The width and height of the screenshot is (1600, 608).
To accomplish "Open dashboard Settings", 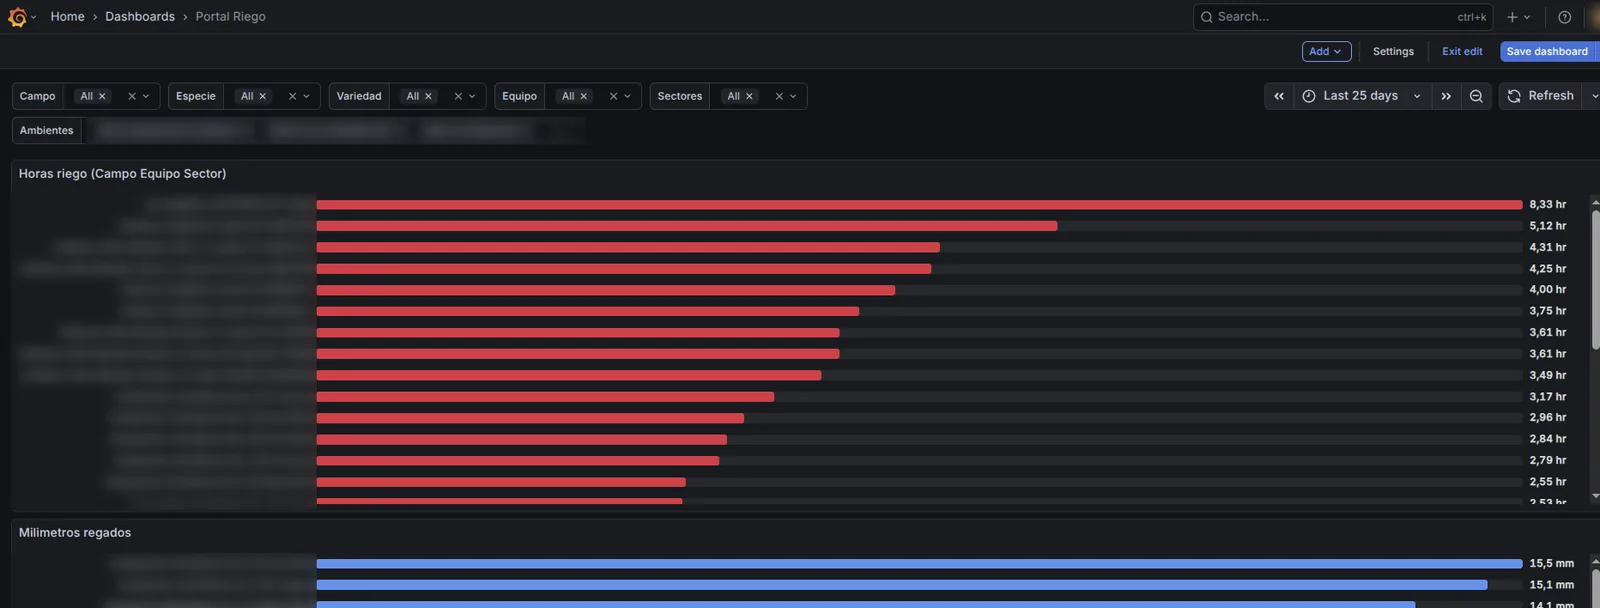I will [1393, 51].
